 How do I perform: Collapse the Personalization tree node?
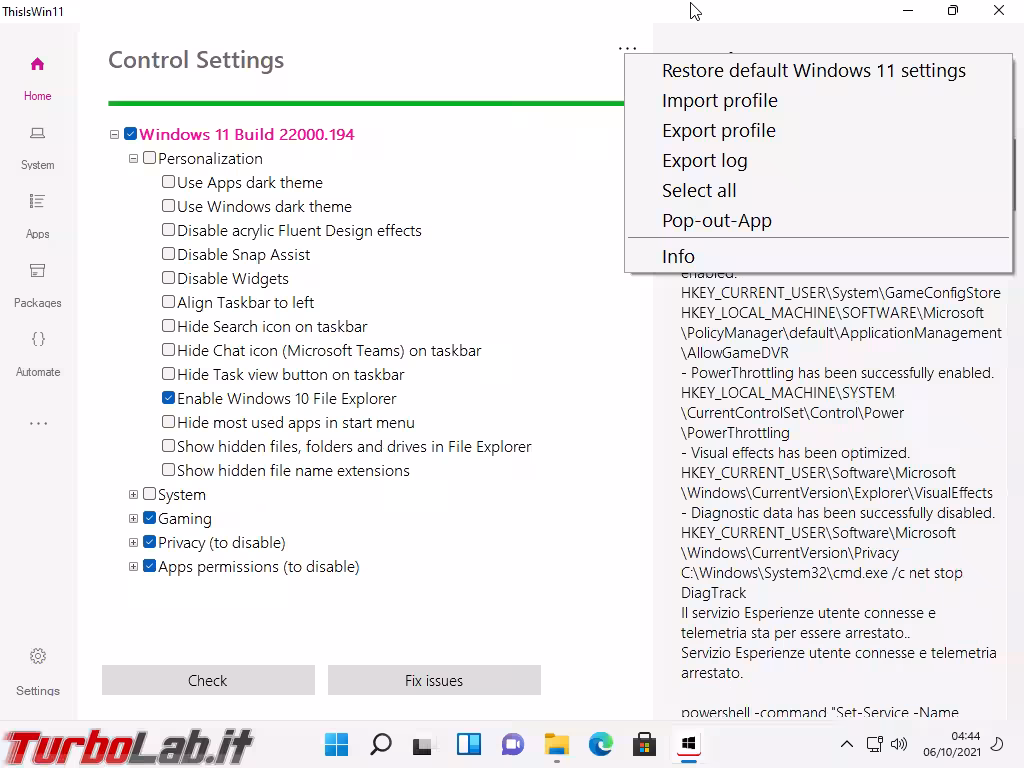[133, 159]
